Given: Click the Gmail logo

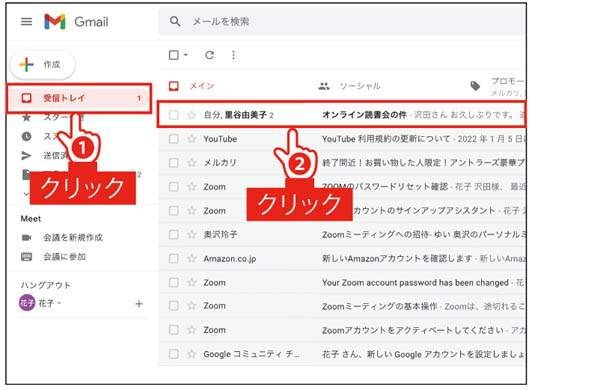Looking at the screenshot, I should pyautogui.click(x=76, y=21).
